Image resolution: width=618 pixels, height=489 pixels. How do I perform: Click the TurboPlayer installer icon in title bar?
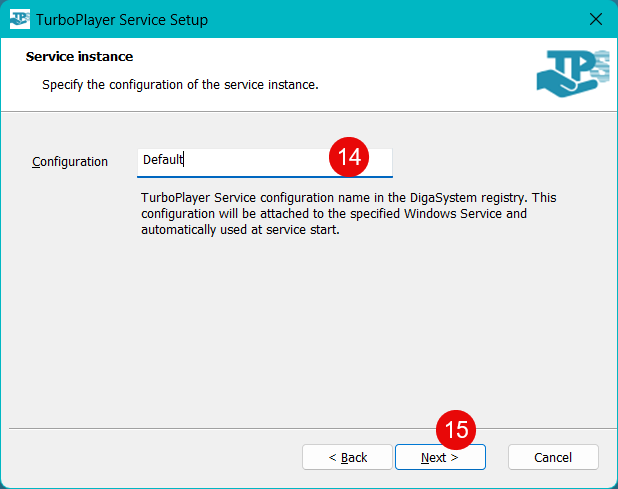[19, 19]
